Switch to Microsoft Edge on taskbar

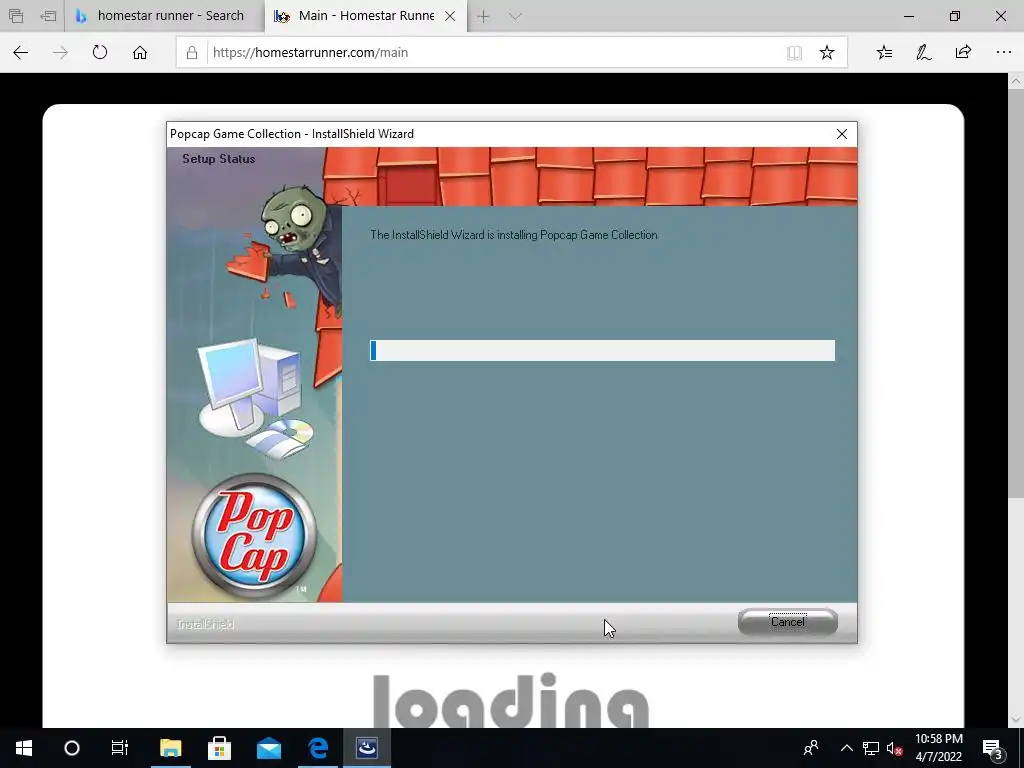318,748
